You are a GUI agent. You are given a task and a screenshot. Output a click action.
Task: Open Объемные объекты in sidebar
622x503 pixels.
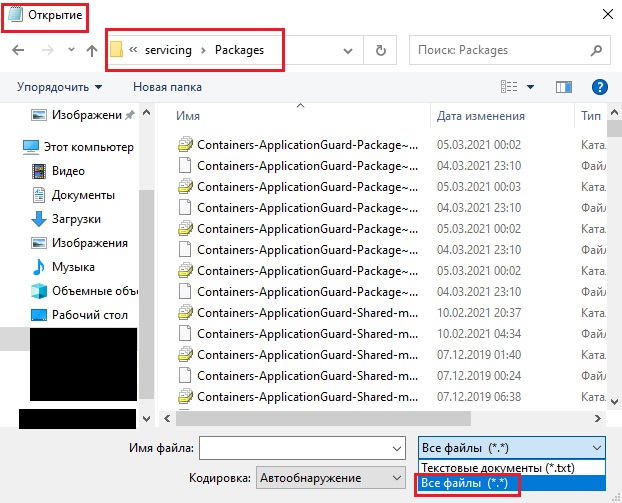tap(84, 291)
